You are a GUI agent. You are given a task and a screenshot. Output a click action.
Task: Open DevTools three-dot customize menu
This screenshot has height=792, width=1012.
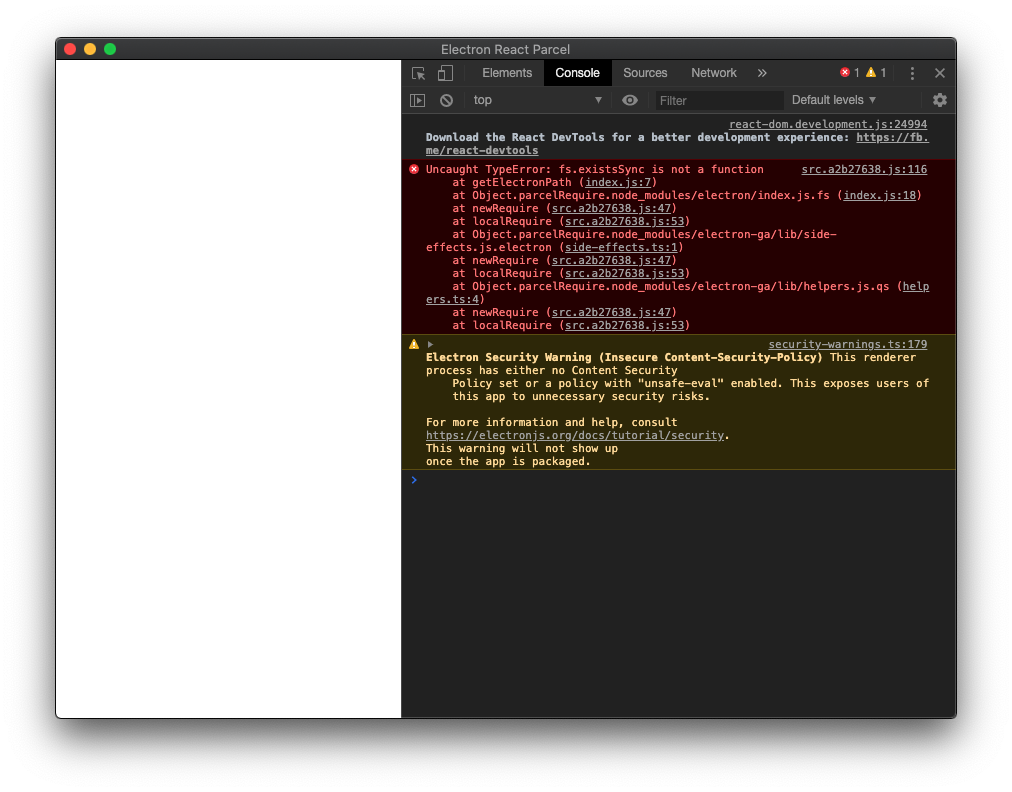(x=912, y=74)
